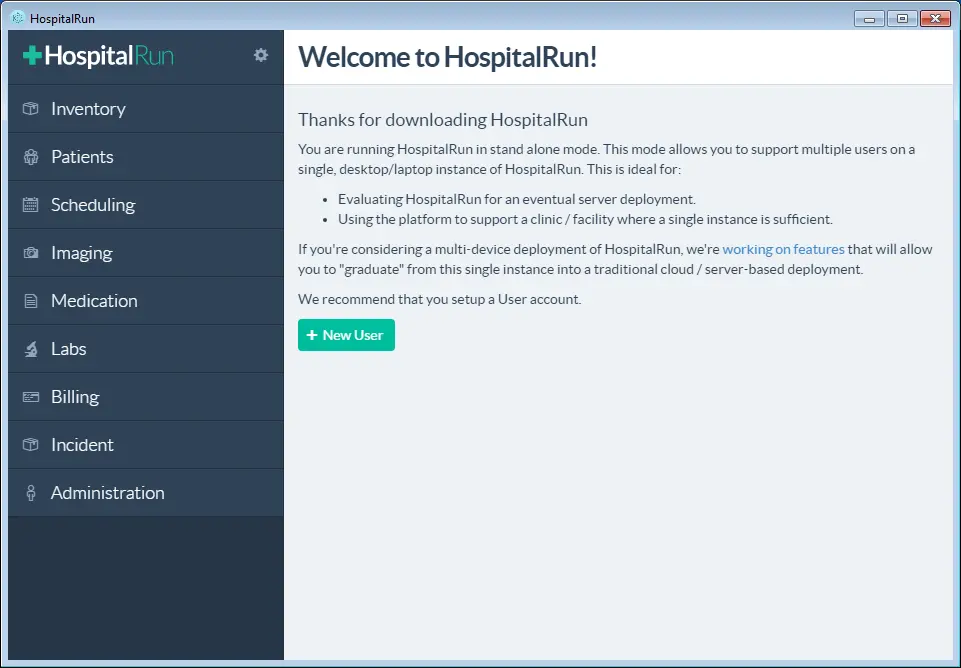Navigate to Patients in the sidebar
This screenshot has width=961, height=668.
coord(82,156)
